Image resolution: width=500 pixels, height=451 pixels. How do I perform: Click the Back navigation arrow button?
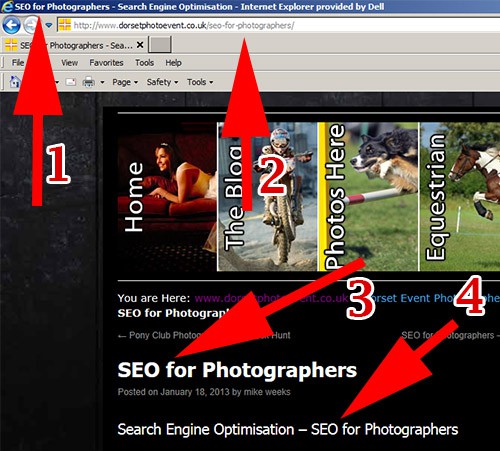click(11, 25)
